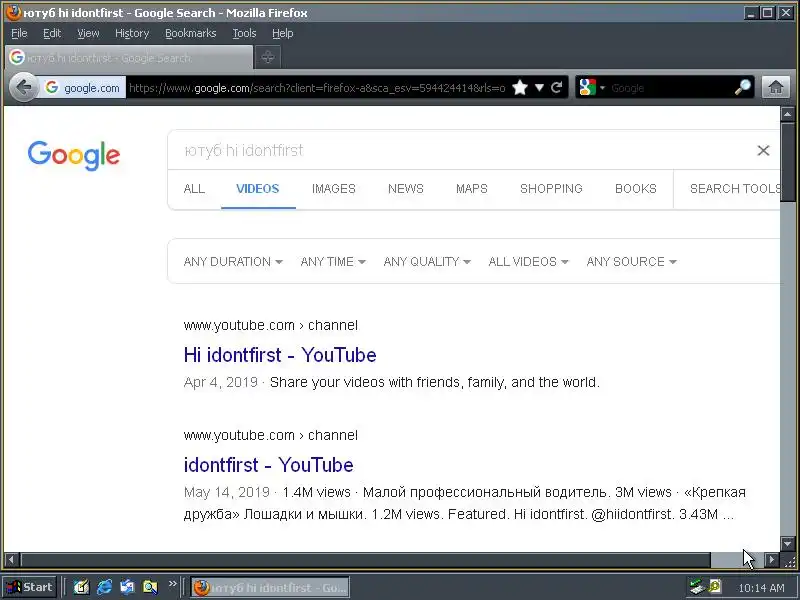
Task: Expand the ALL VIDEOS filter
Action: [x=528, y=262]
